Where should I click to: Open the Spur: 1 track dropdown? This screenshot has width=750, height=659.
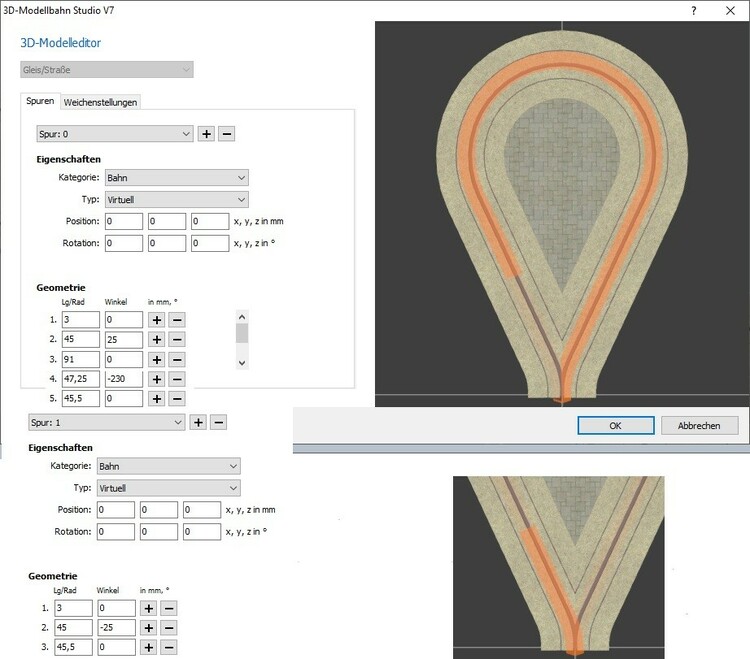coord(105,423)
